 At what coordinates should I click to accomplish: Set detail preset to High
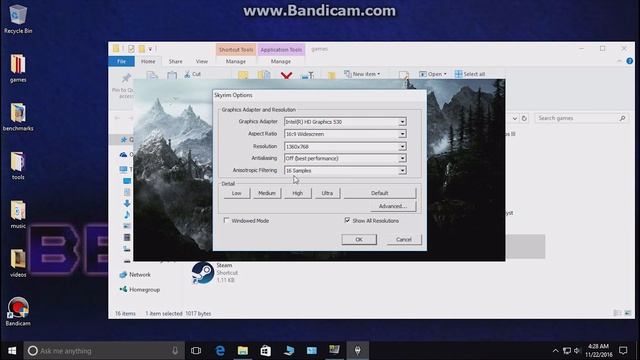[298, 193]
